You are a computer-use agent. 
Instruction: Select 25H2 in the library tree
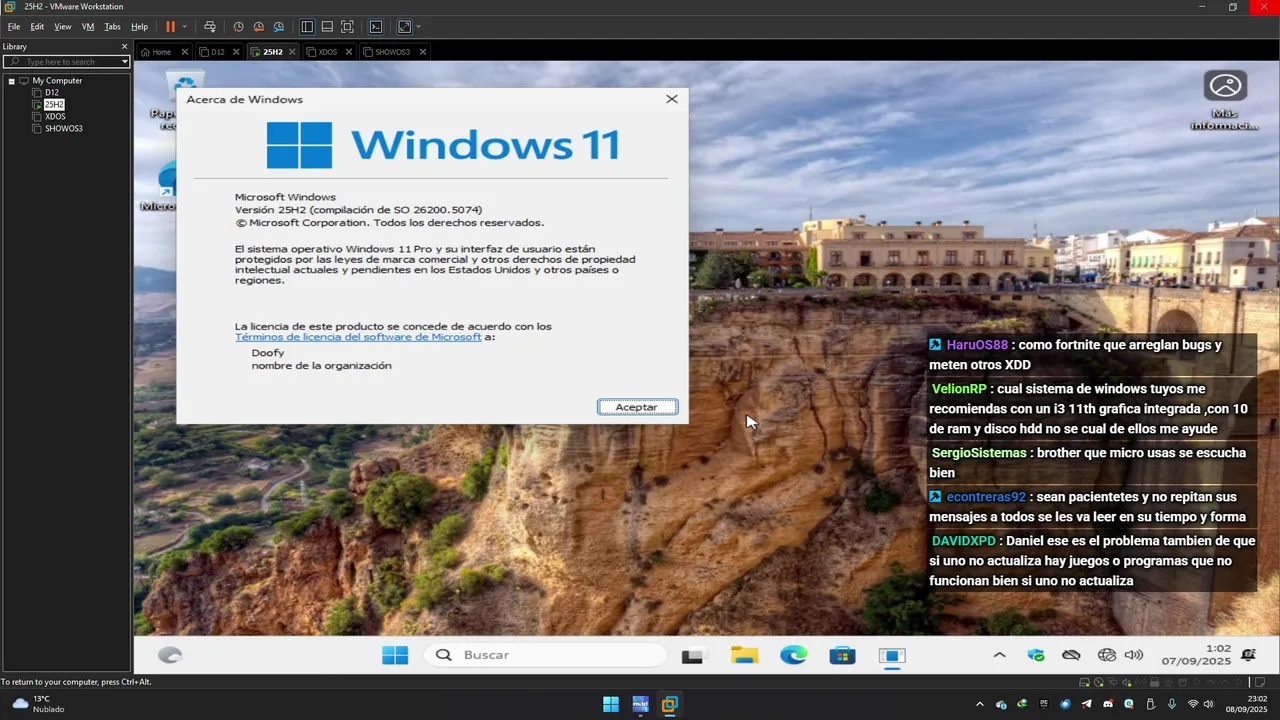coord(54,105)
